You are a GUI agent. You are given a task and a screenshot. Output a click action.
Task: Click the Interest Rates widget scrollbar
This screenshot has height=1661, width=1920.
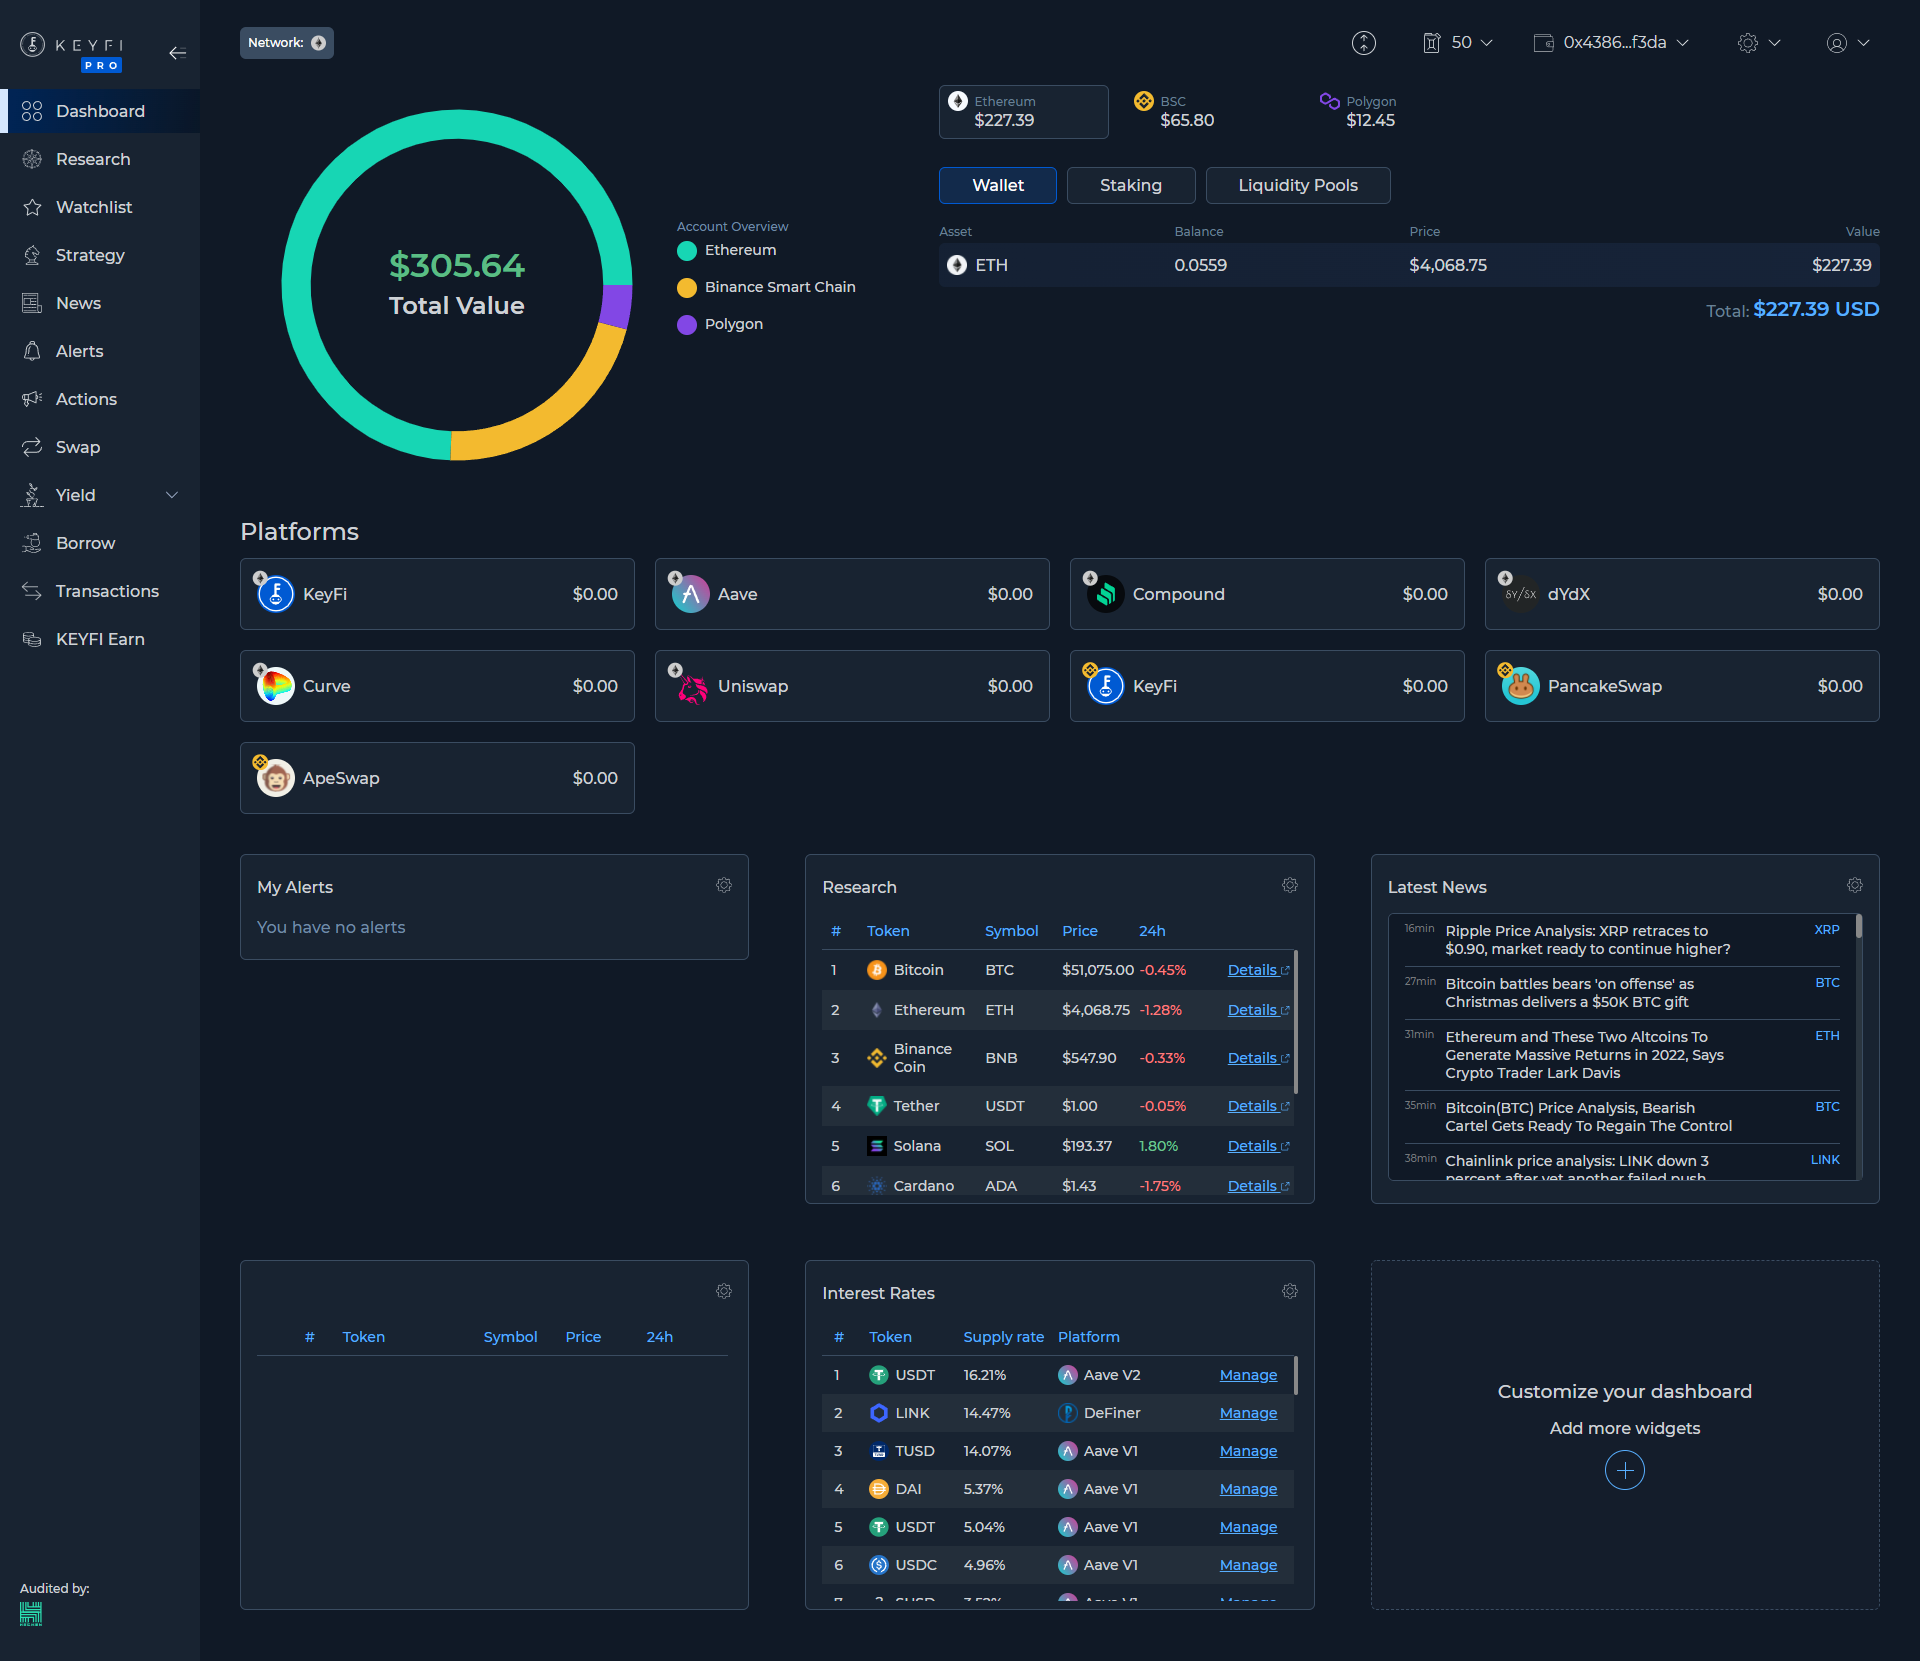pos(1296,1375)
